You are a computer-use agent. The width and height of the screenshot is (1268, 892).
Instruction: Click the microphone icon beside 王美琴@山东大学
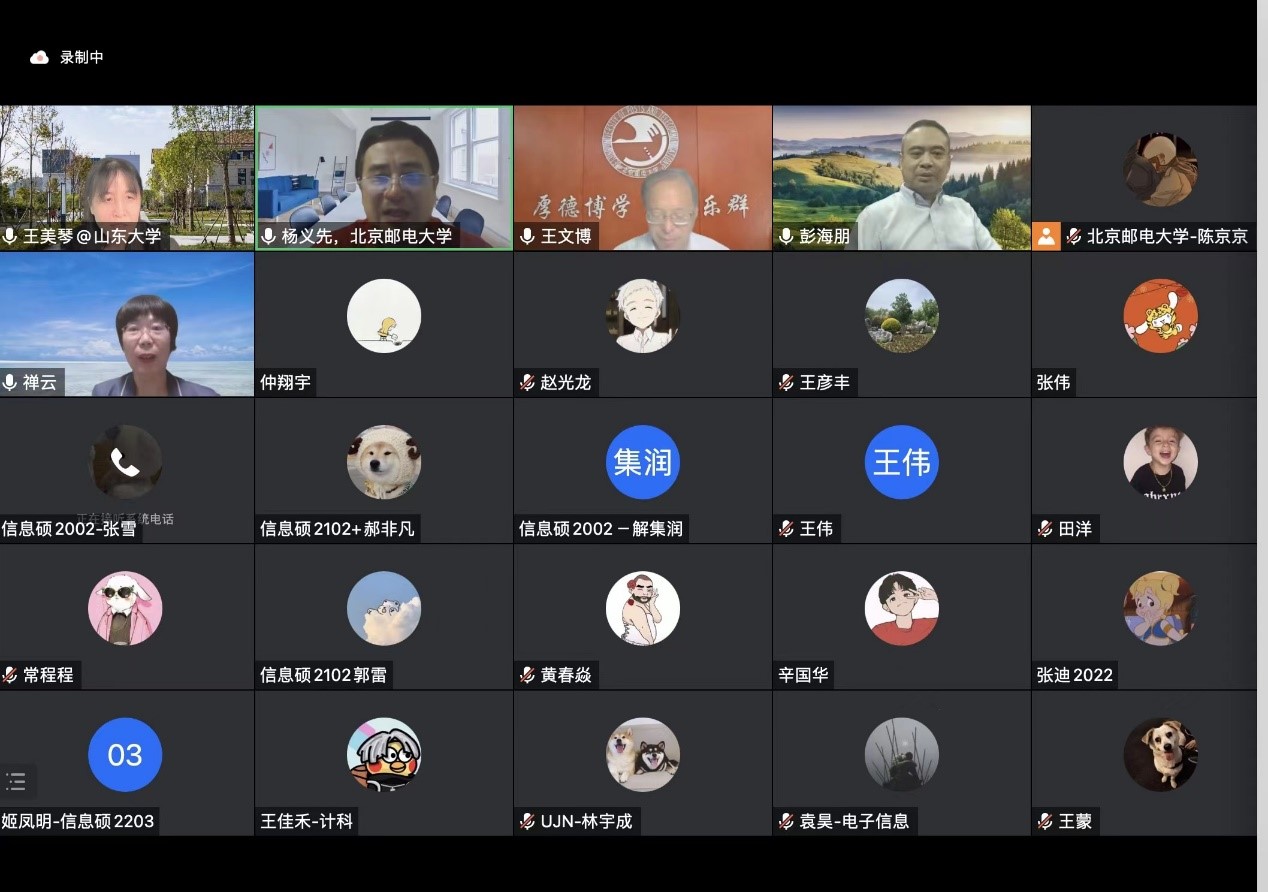pos(11,237)
